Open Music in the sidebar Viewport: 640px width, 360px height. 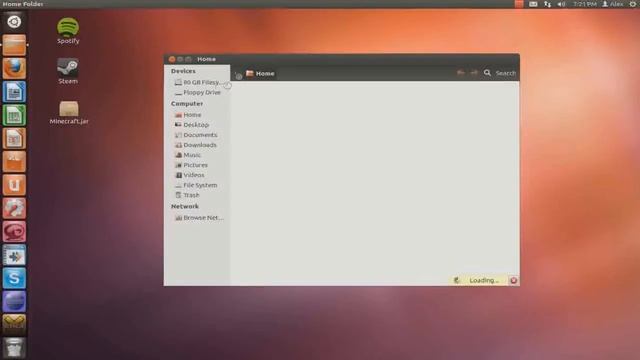click(188, 155)
